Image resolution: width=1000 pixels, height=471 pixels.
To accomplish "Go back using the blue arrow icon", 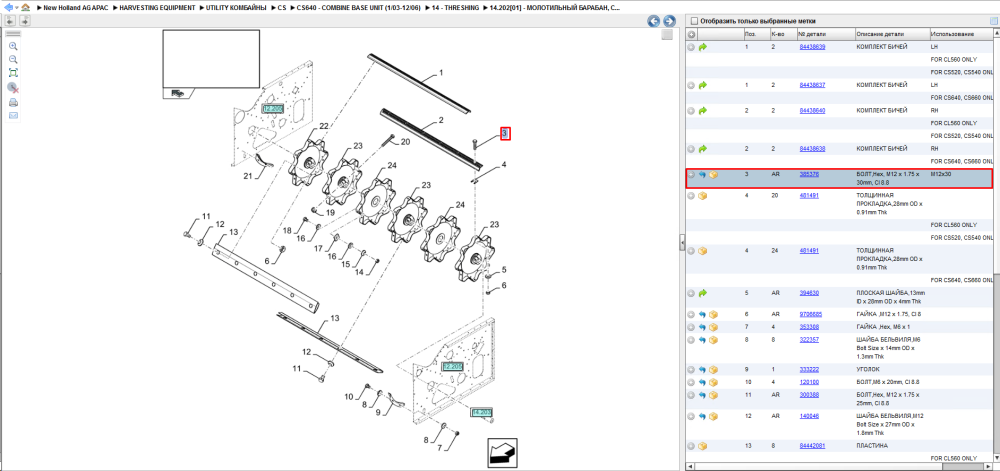I will [8, 7].
